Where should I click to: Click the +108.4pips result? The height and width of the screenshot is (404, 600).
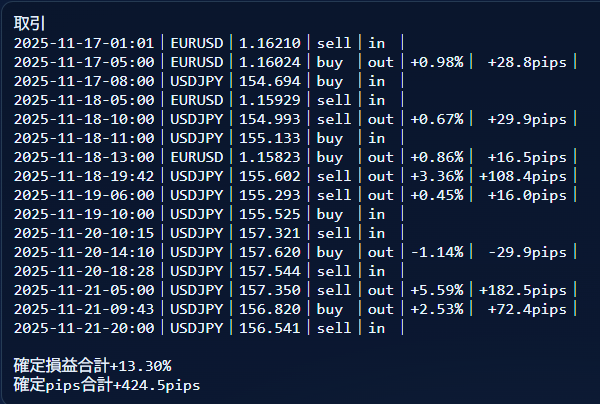click(524, 176)
